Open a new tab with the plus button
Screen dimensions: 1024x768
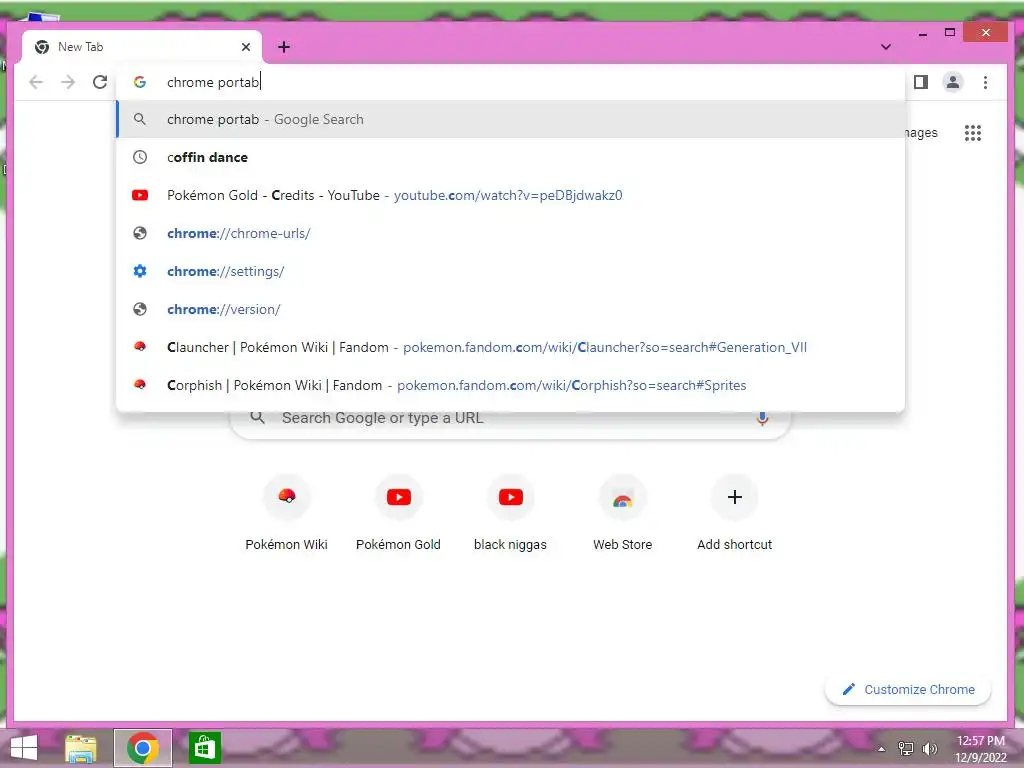284,47
